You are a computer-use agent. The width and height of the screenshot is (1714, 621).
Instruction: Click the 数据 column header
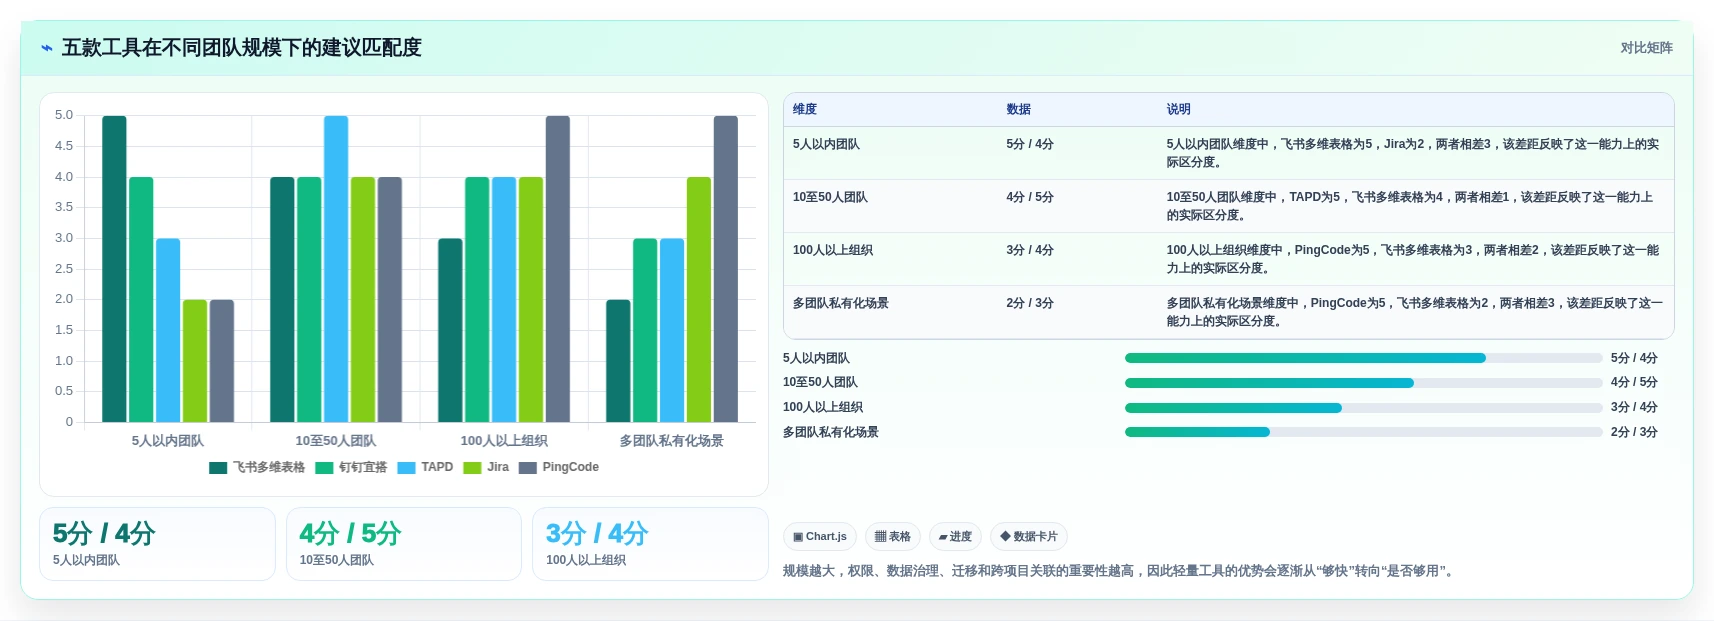[x=1019, y=109]
